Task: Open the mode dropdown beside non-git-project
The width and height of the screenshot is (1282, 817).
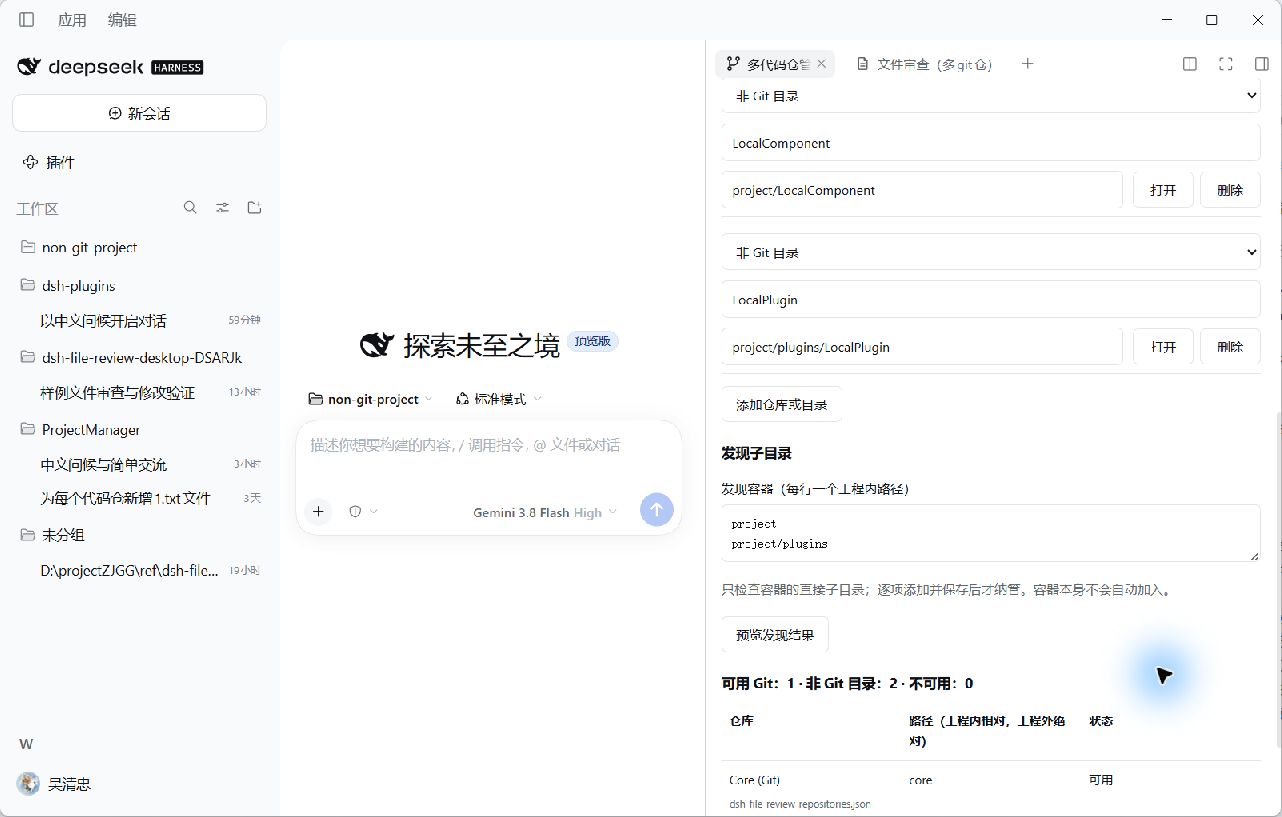Action: (498, 399)
